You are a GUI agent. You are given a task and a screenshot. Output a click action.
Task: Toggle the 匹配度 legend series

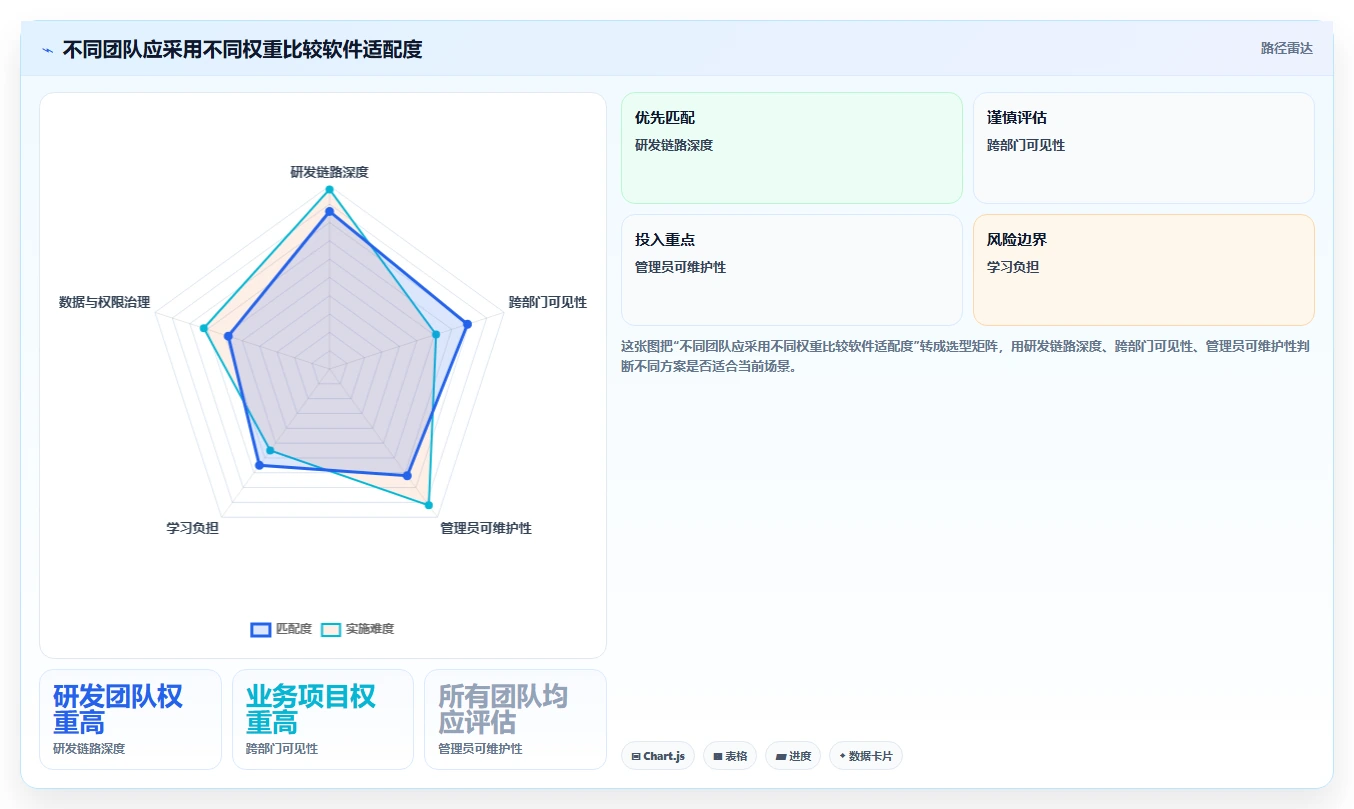pyautogui.click(x=281, y=629)
